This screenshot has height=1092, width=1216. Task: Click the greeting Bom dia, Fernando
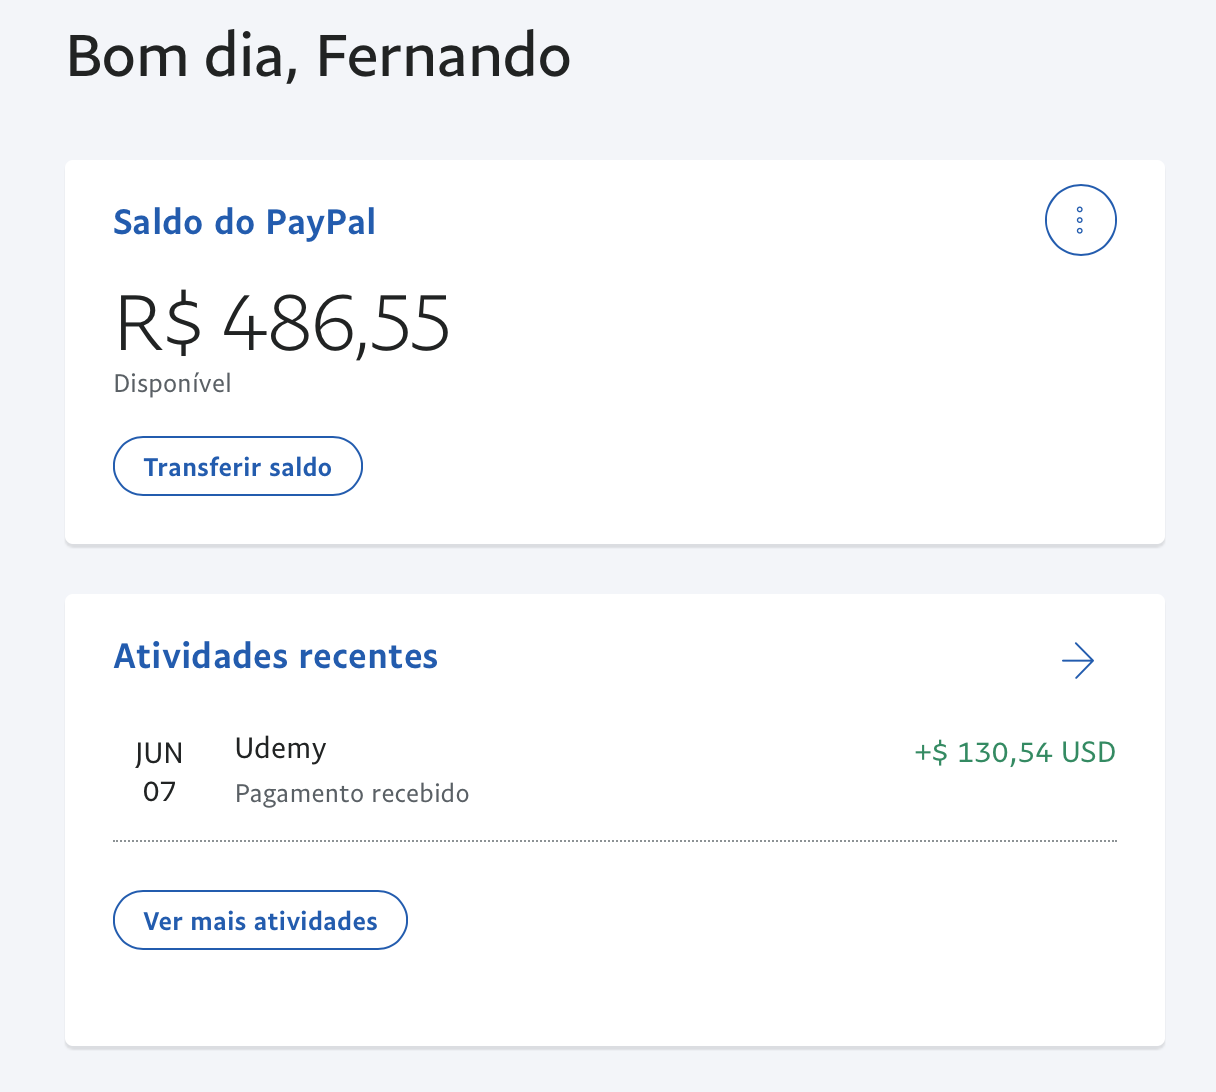(x=317, y=57)
